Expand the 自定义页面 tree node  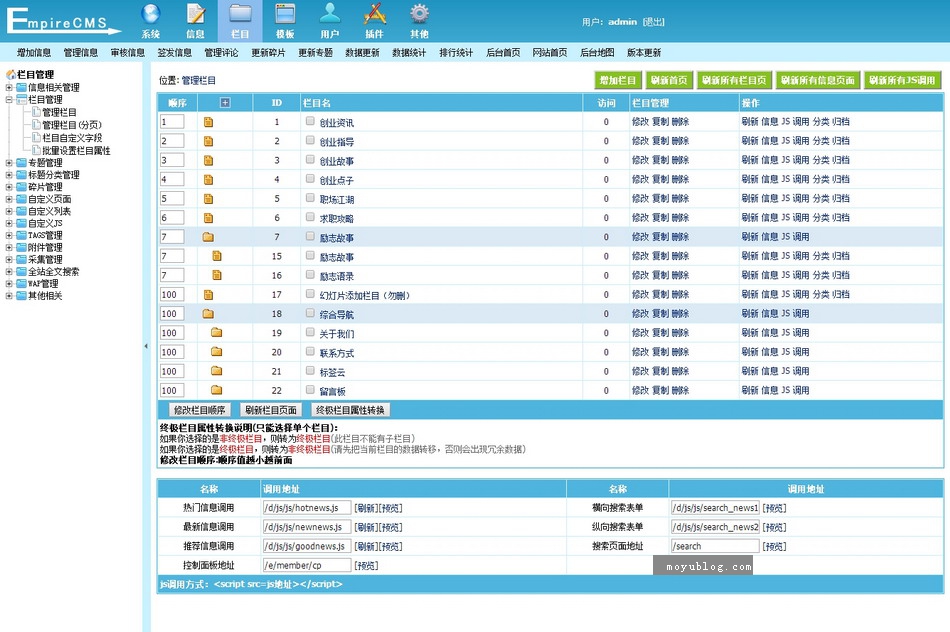[9, 199]
